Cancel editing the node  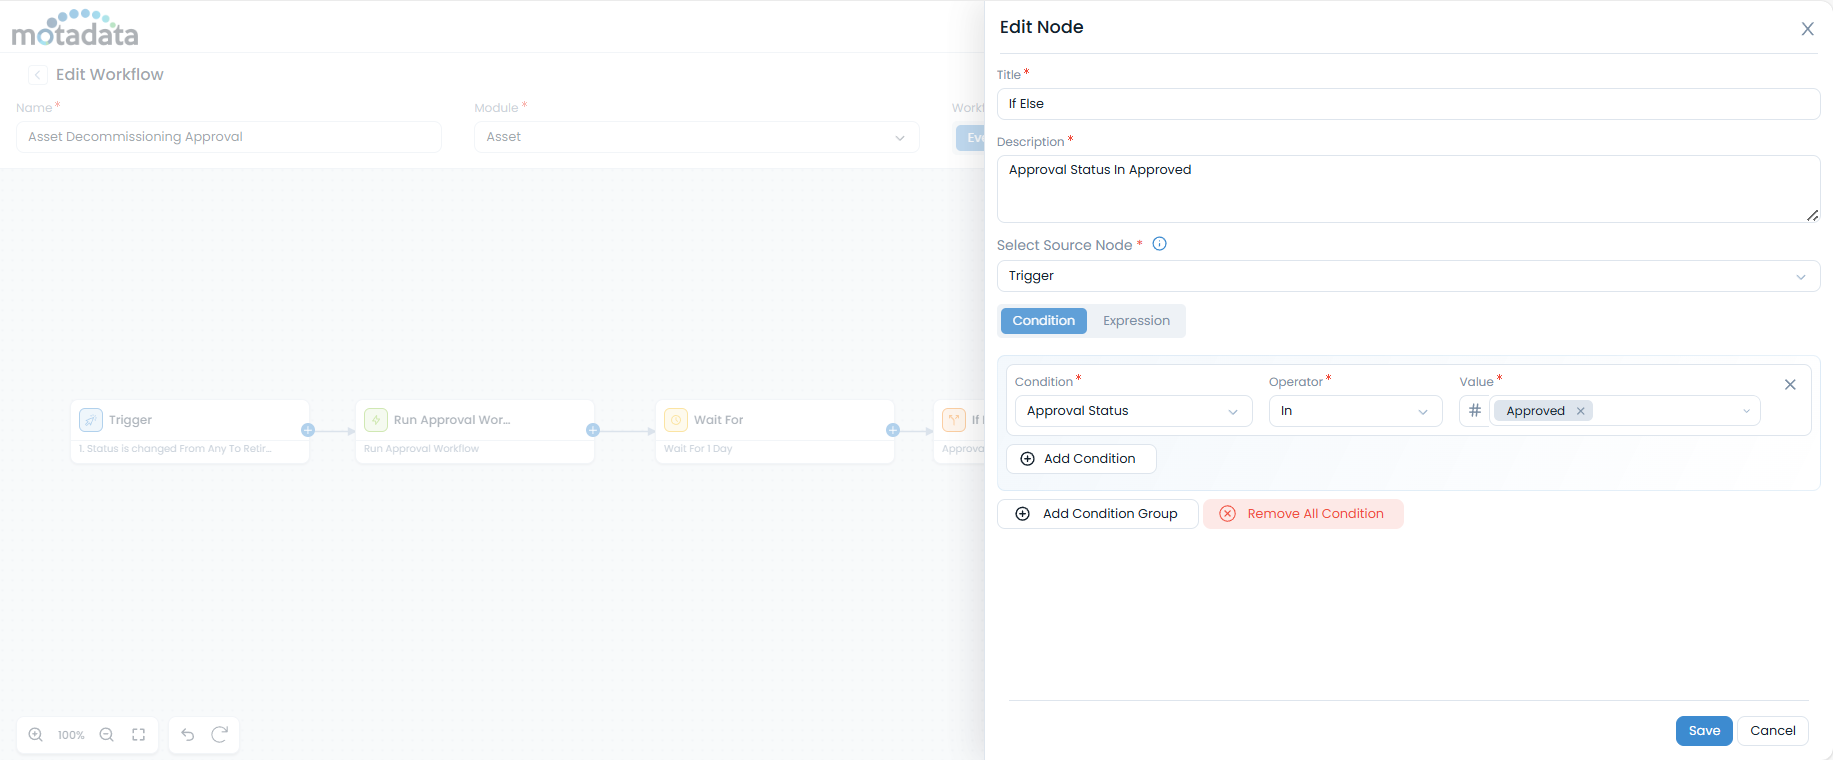[1772, 731]
